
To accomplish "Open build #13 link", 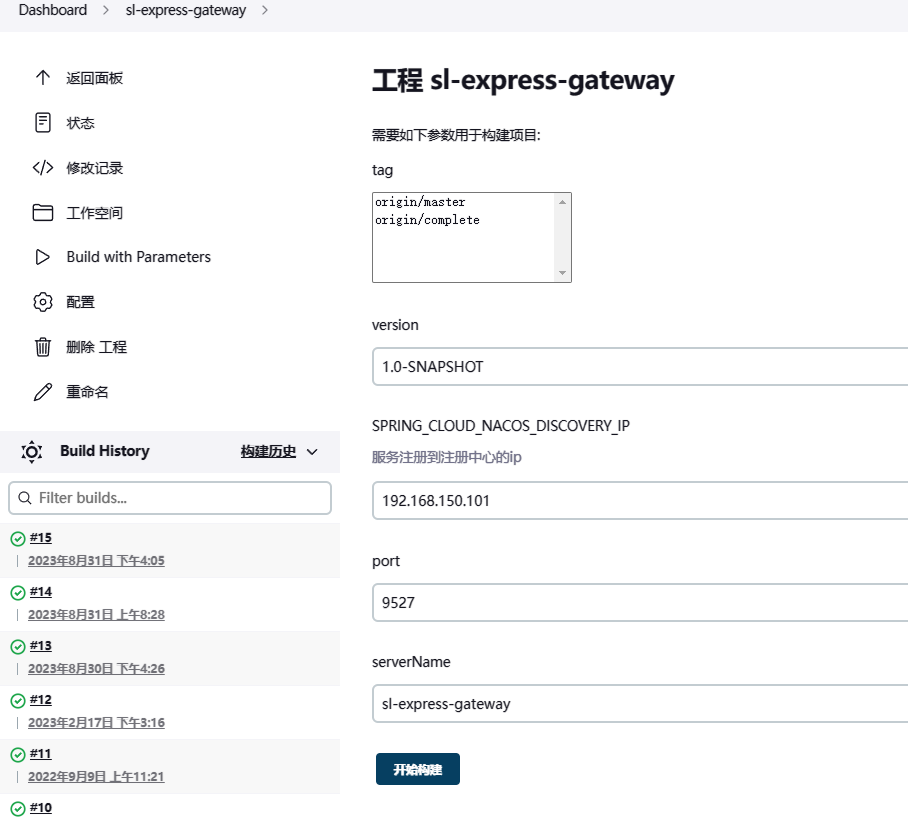I will (41, 645).
